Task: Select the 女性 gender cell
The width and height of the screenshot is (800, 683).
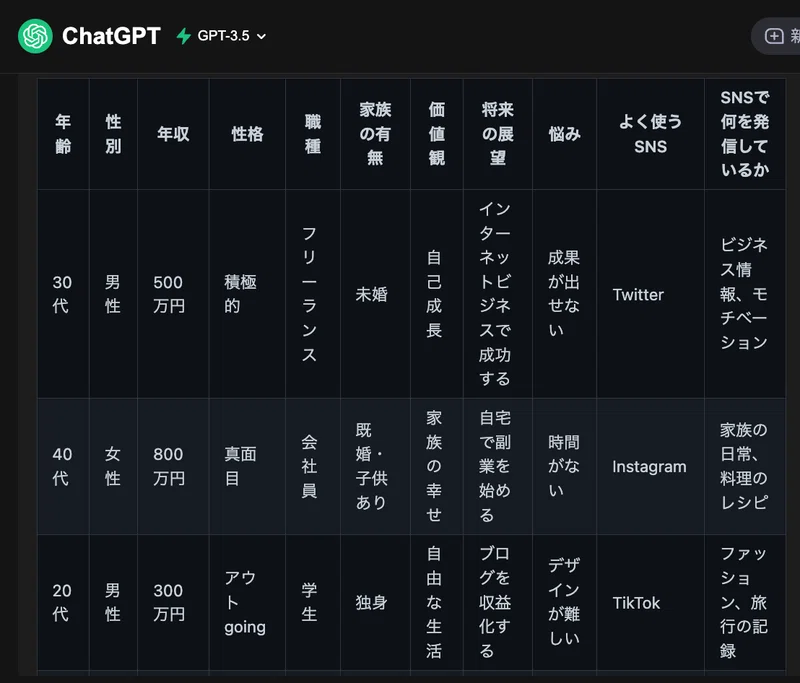Action: (x=113, y=466)
